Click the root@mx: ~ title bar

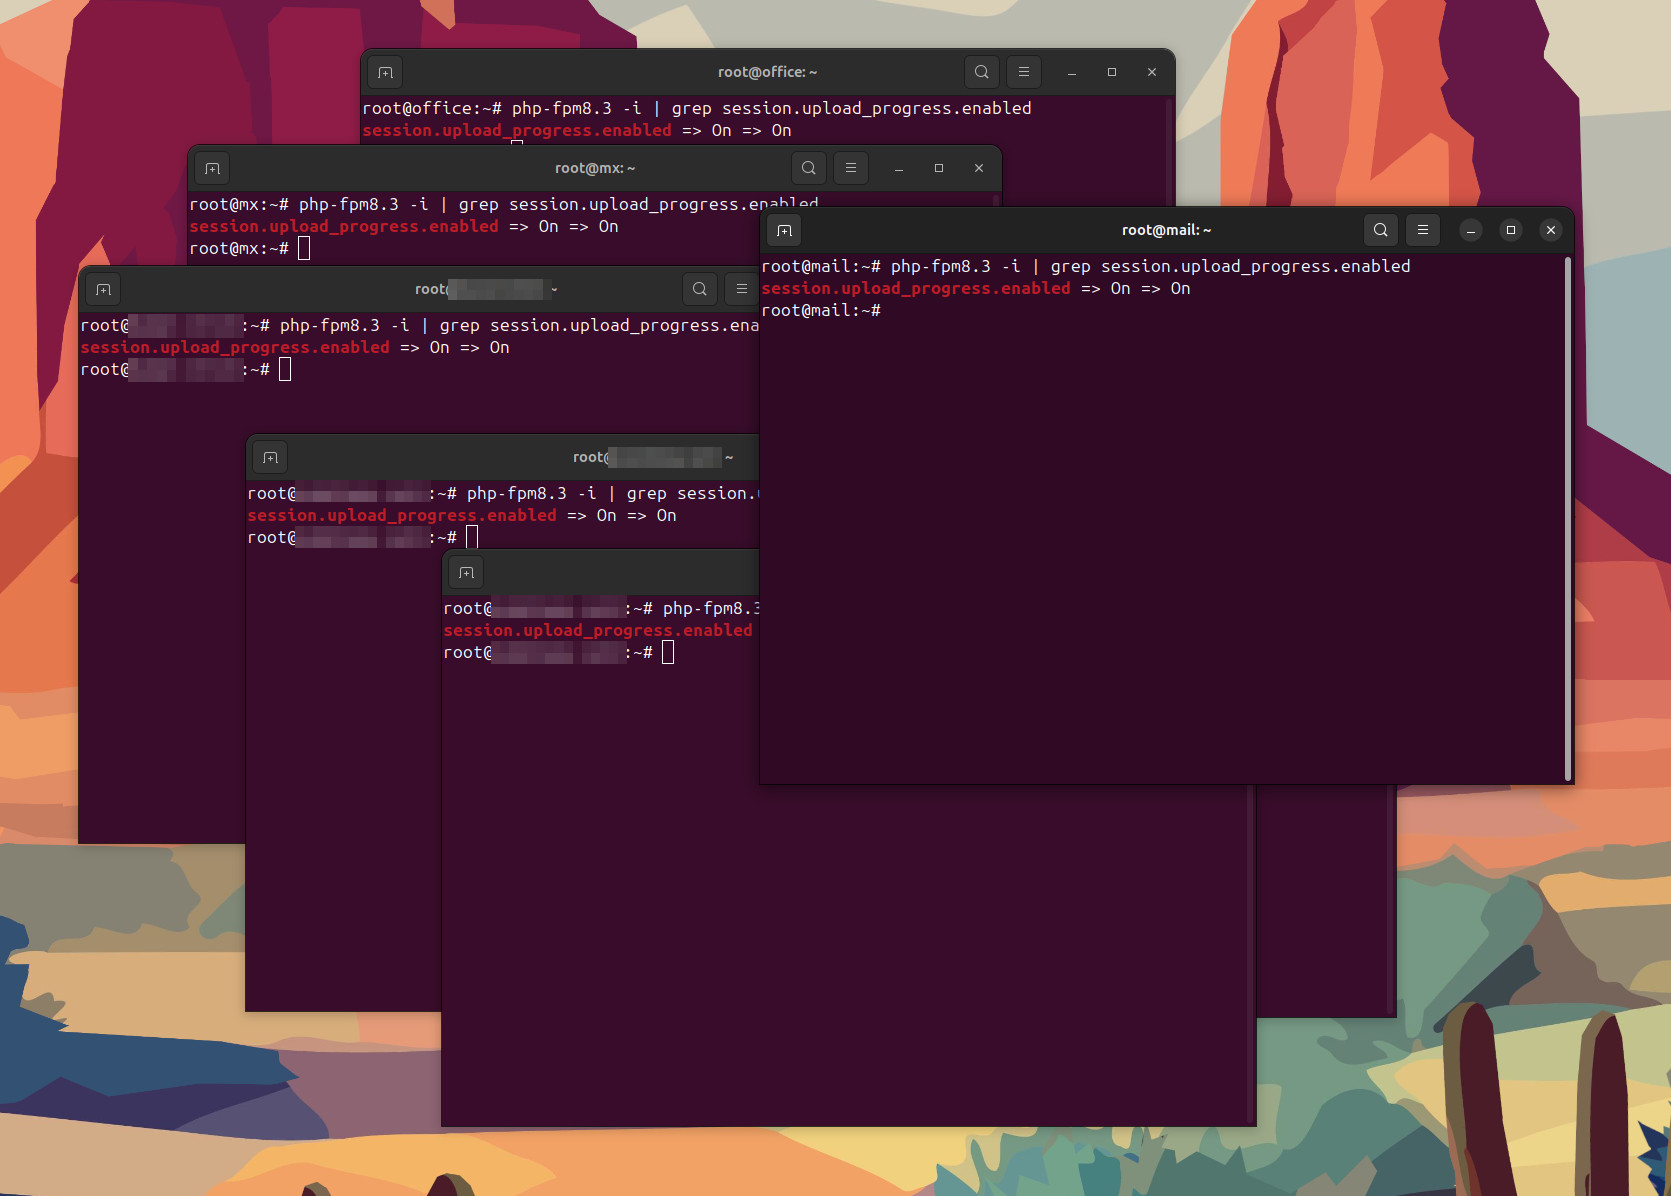(595, 168)
